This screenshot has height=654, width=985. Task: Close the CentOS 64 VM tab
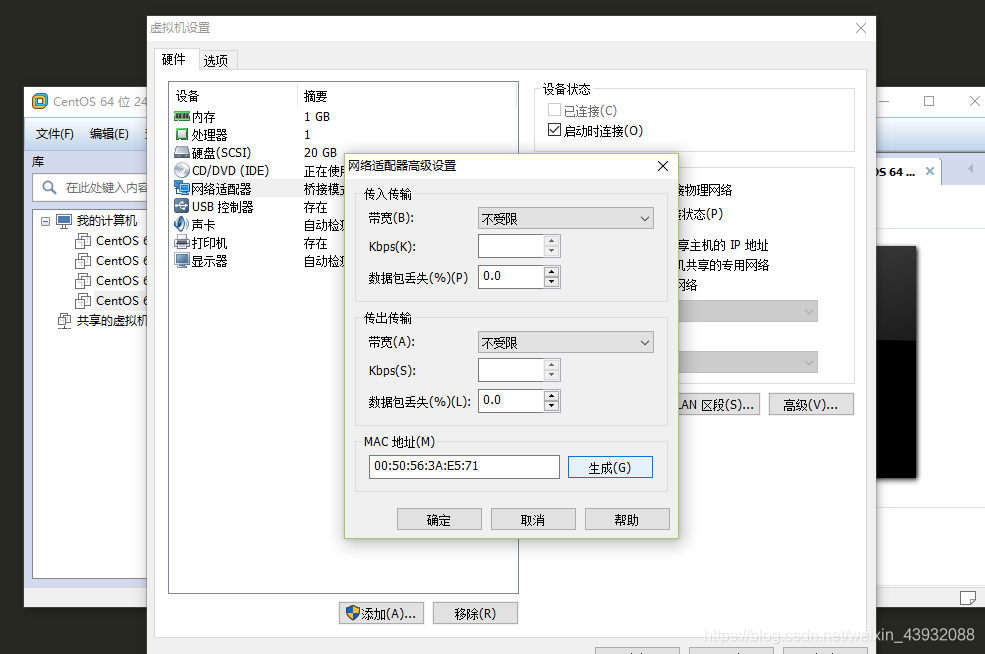(x=930, y=171)
